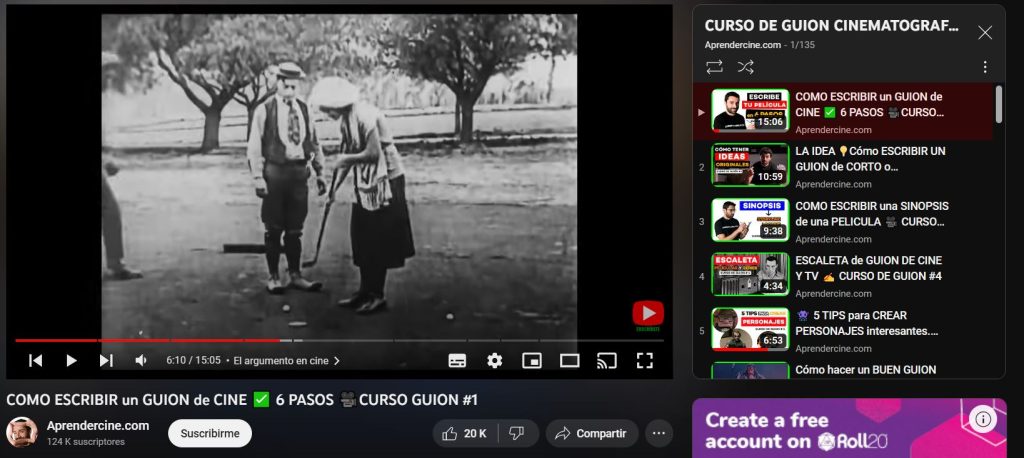Open Aprendercine.com channel name below video
Image resolution: width=1024 pixels, height=458 pixels.
98,426
